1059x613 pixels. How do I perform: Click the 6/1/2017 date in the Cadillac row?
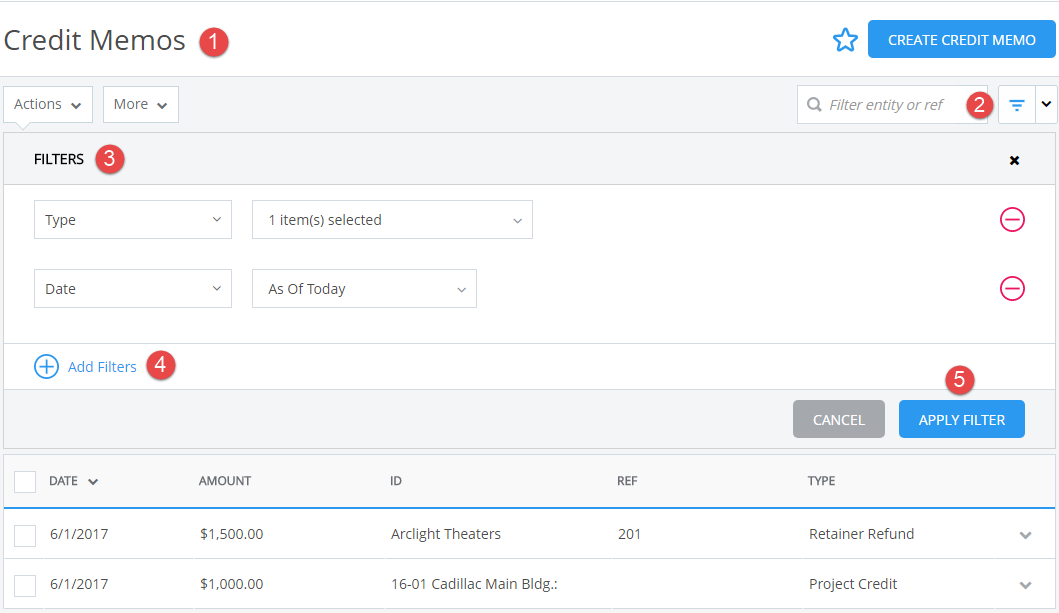coord(79,584)
